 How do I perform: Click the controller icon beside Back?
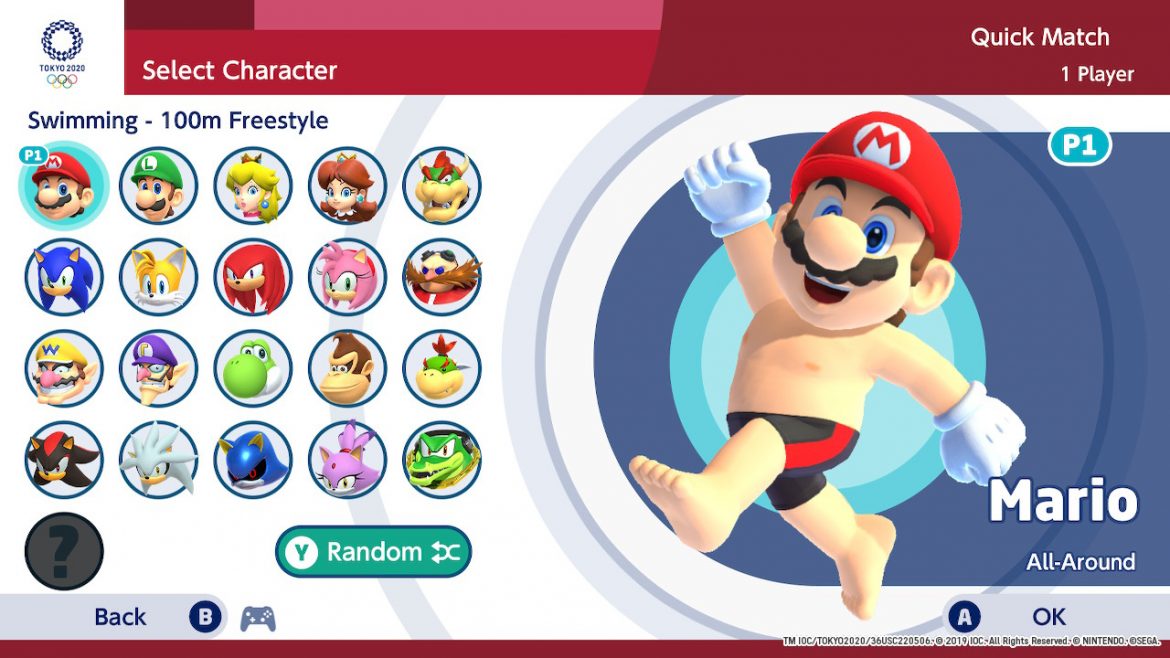point(258,618)
